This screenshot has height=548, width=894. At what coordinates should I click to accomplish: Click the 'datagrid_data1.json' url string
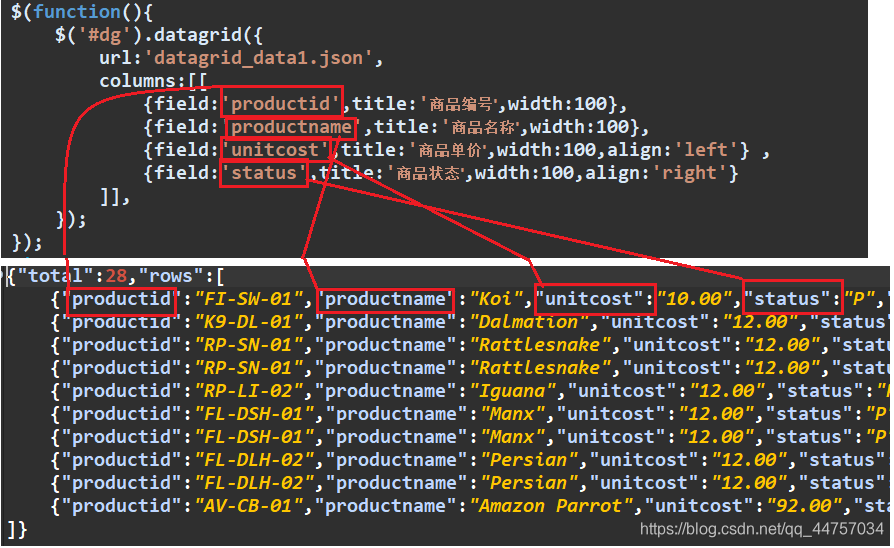click(x=259, y=58)
